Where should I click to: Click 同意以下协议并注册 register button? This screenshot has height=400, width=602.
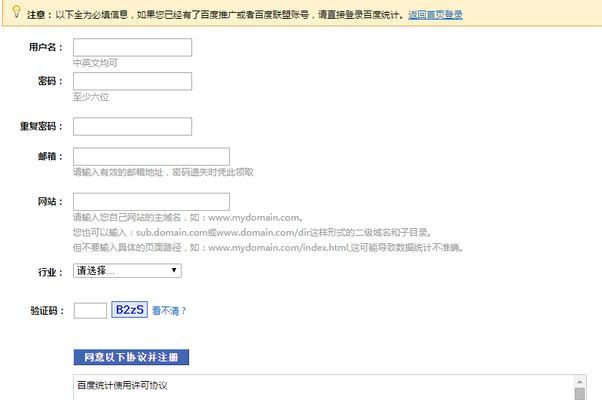coord(131,357)
